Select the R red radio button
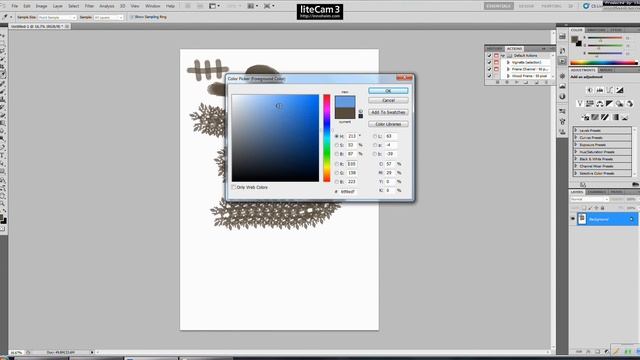640x360 pixels. [x=337, y=164]
